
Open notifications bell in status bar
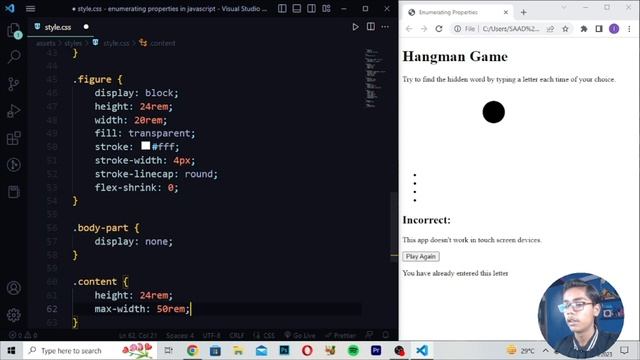385,336
